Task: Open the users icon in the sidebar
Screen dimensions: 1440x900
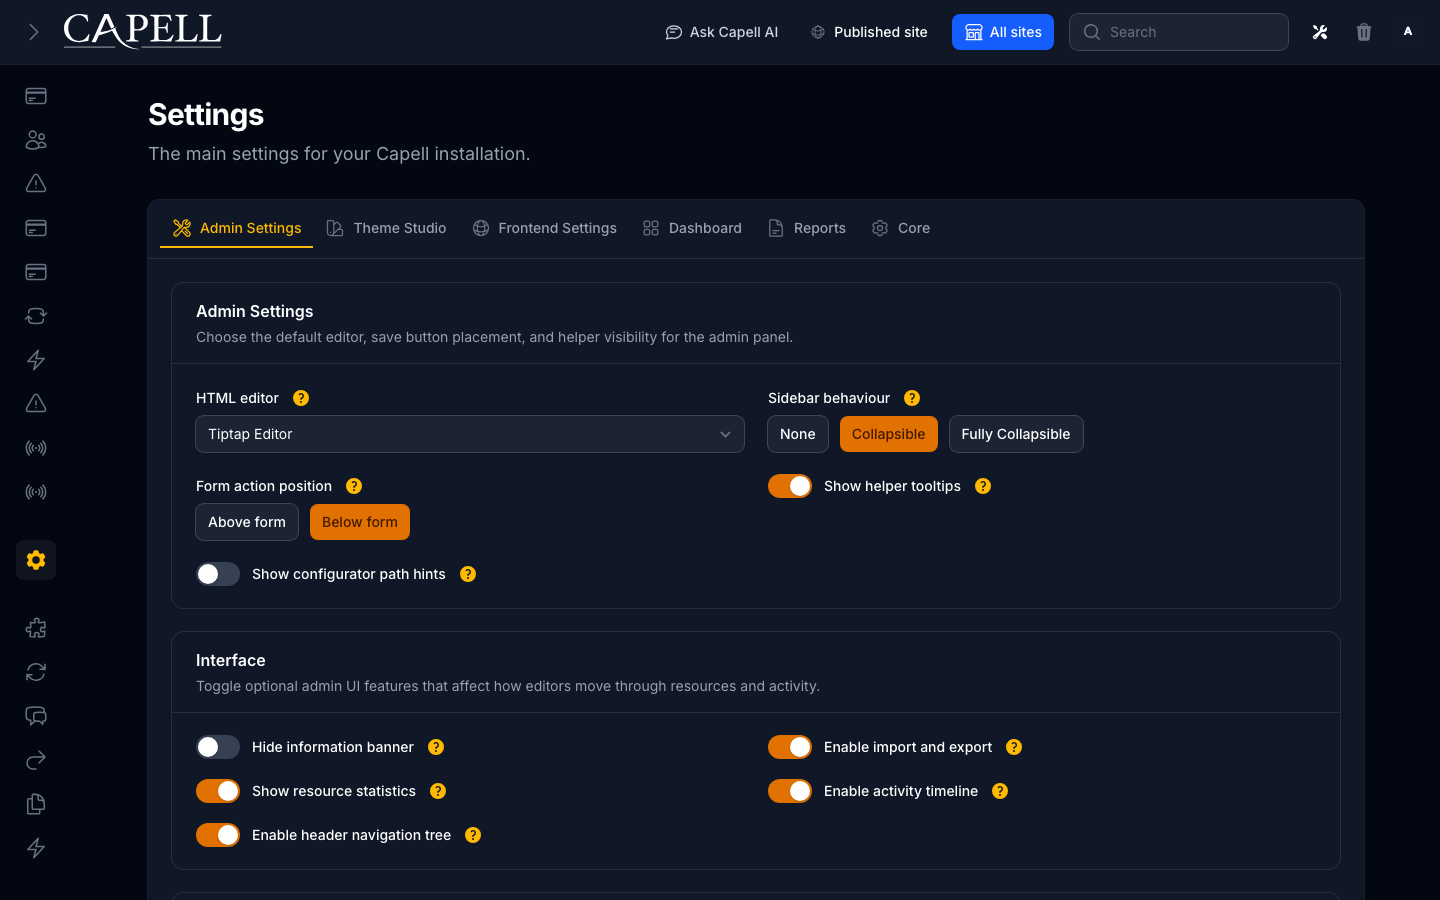Action: [36, 140]
